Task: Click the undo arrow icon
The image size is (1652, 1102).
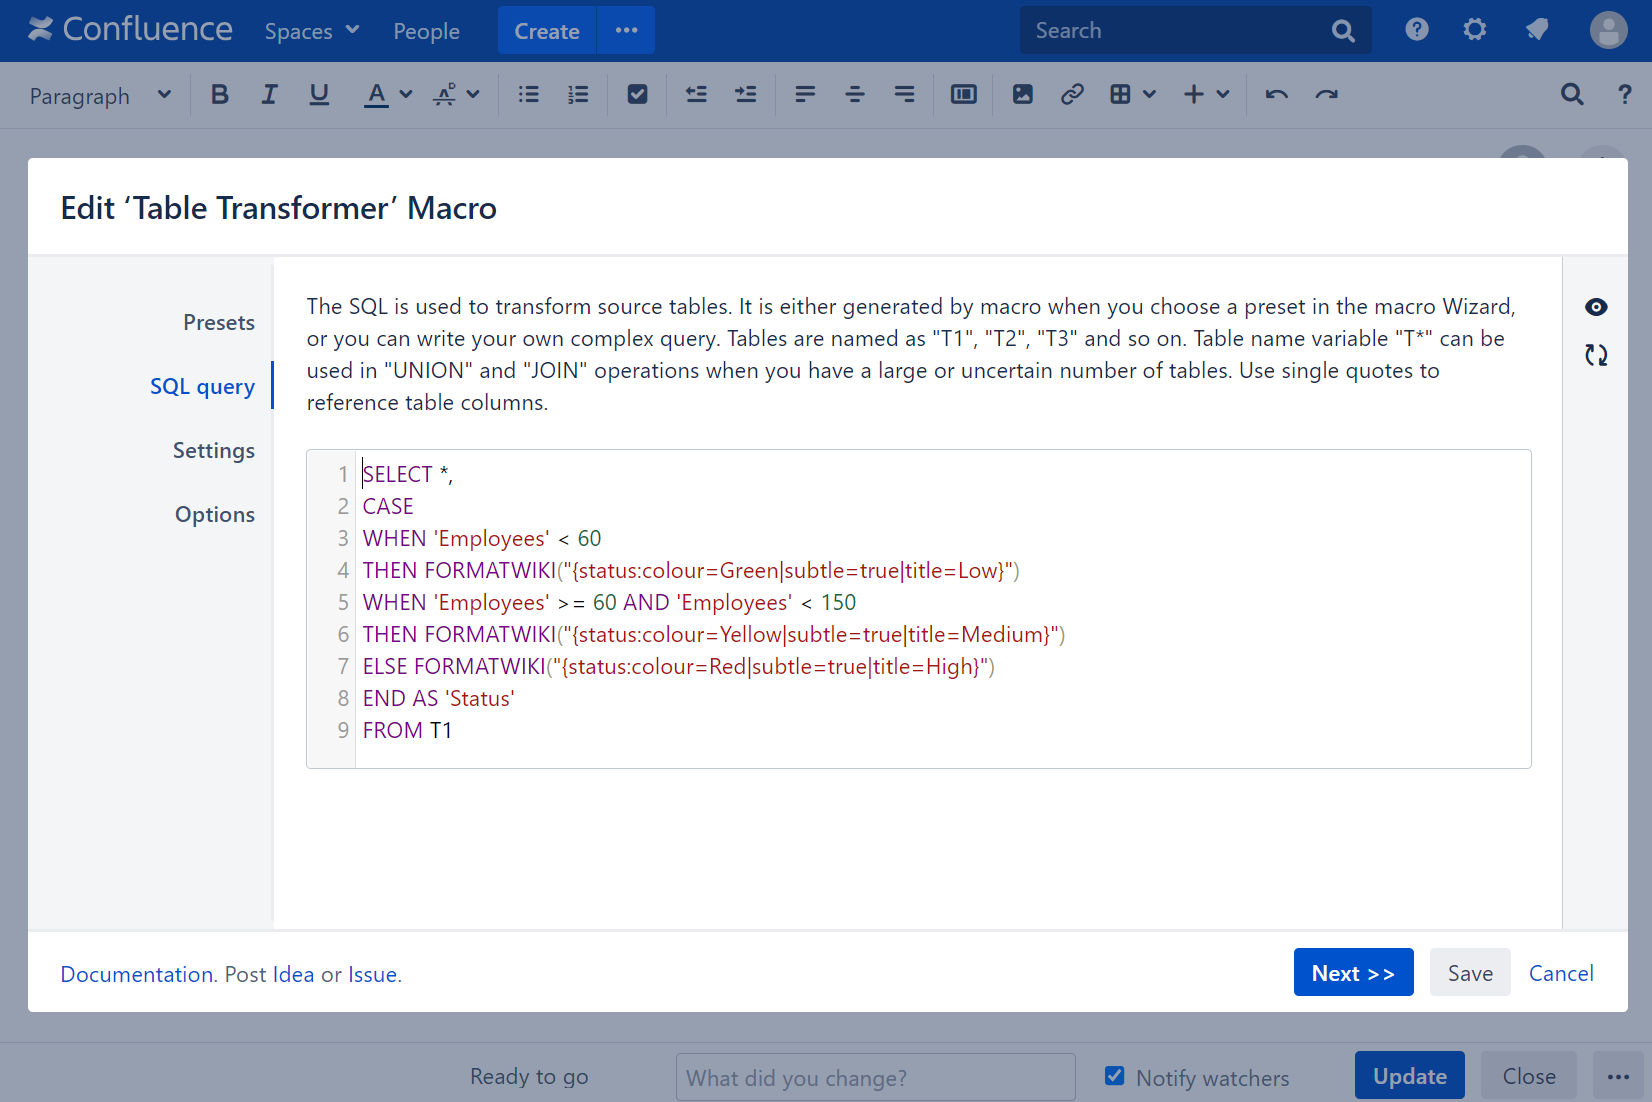Action: click(x=1276, y=95)
